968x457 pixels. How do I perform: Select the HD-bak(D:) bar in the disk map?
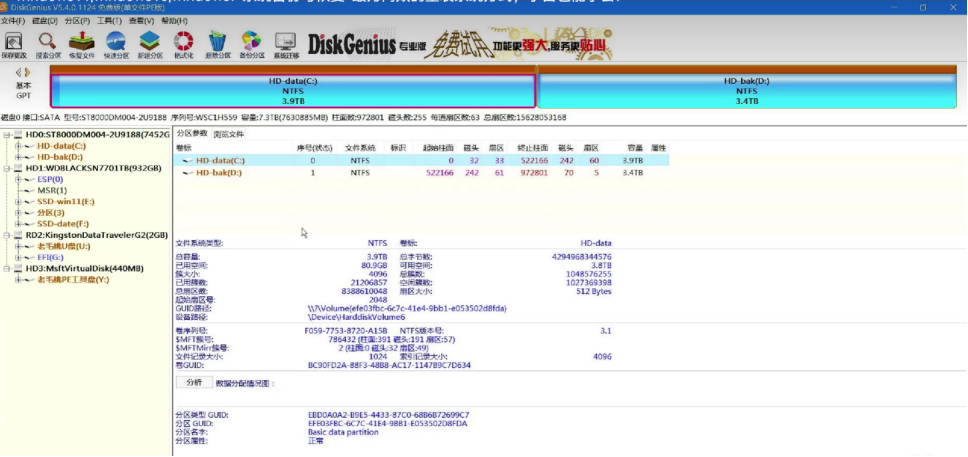(747, 91)
